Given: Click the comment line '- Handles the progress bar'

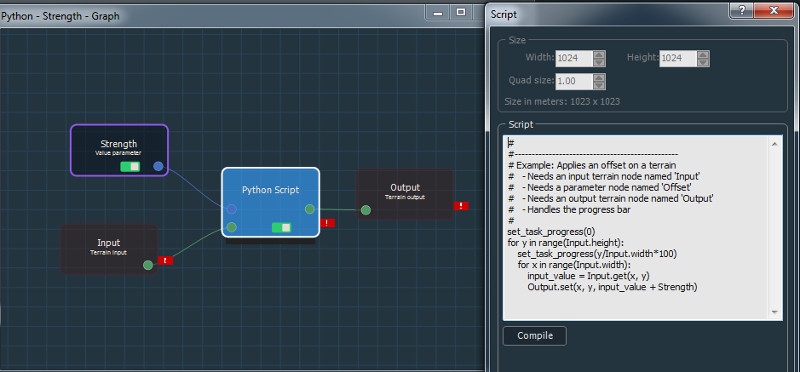Looking at the screenshot, I should click(x=576, y=209).
